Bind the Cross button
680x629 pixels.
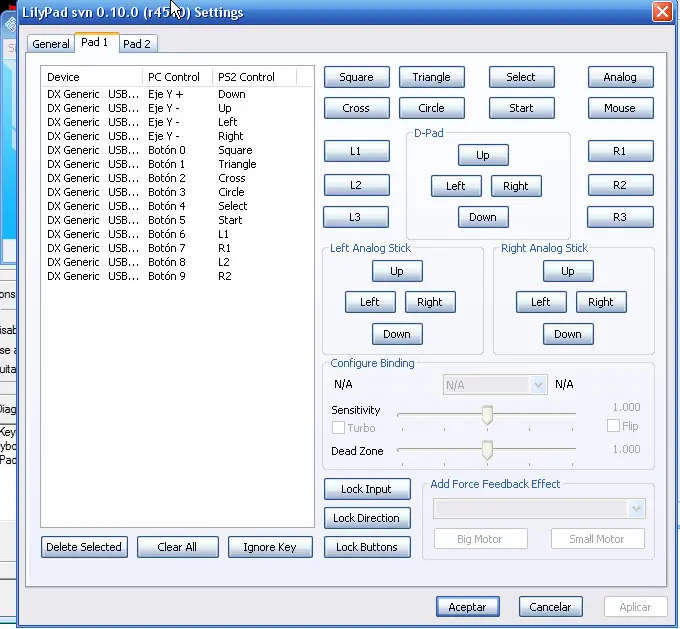[356, 108]
